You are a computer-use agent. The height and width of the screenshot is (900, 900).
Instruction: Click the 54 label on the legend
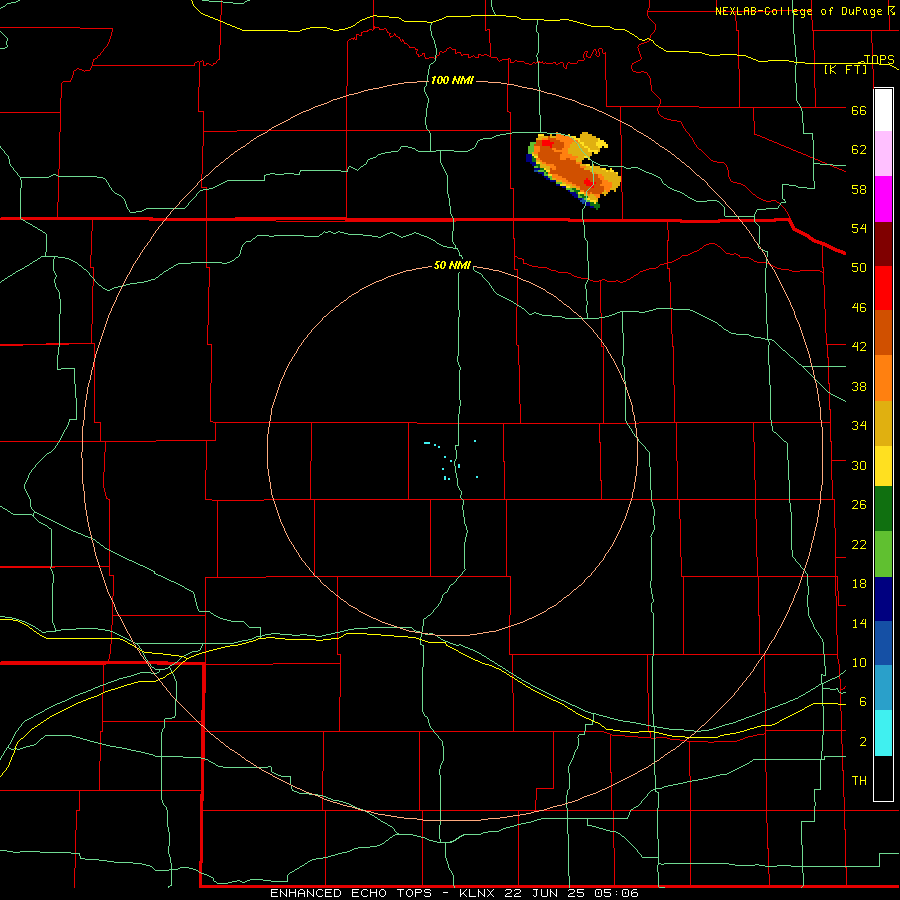(x=859, y=228)
